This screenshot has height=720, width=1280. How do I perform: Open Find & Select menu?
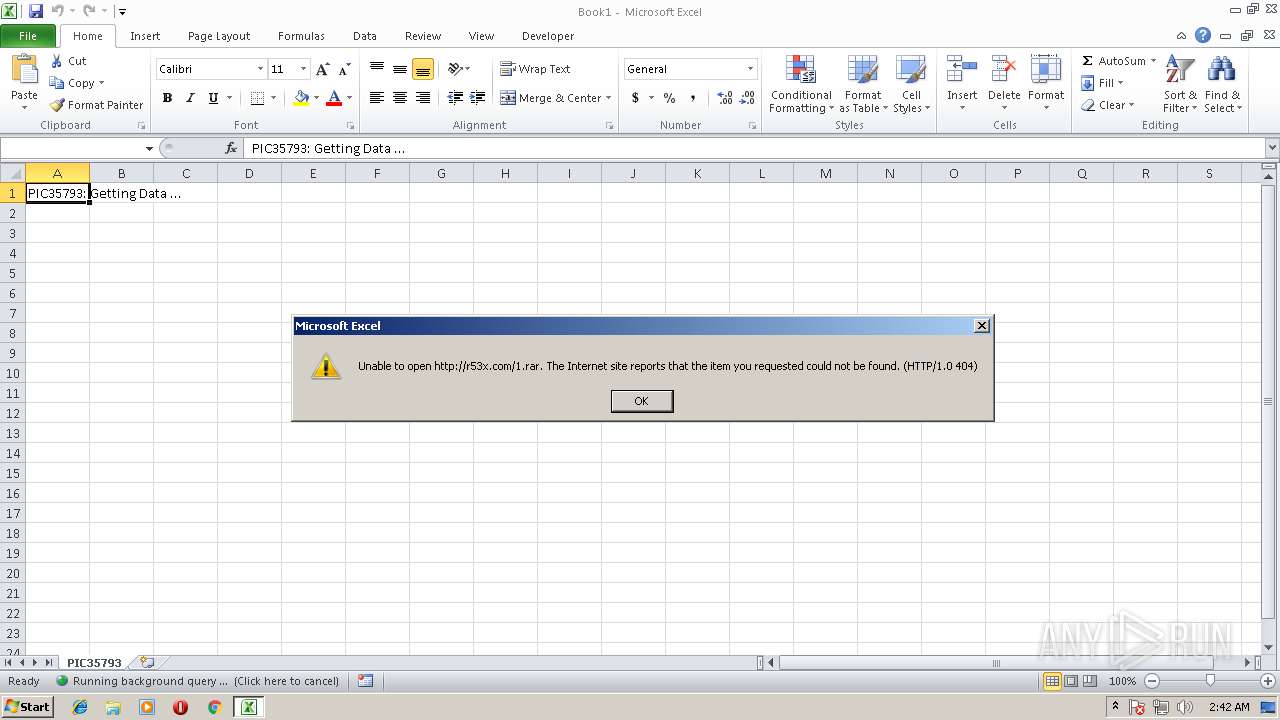1222,85
